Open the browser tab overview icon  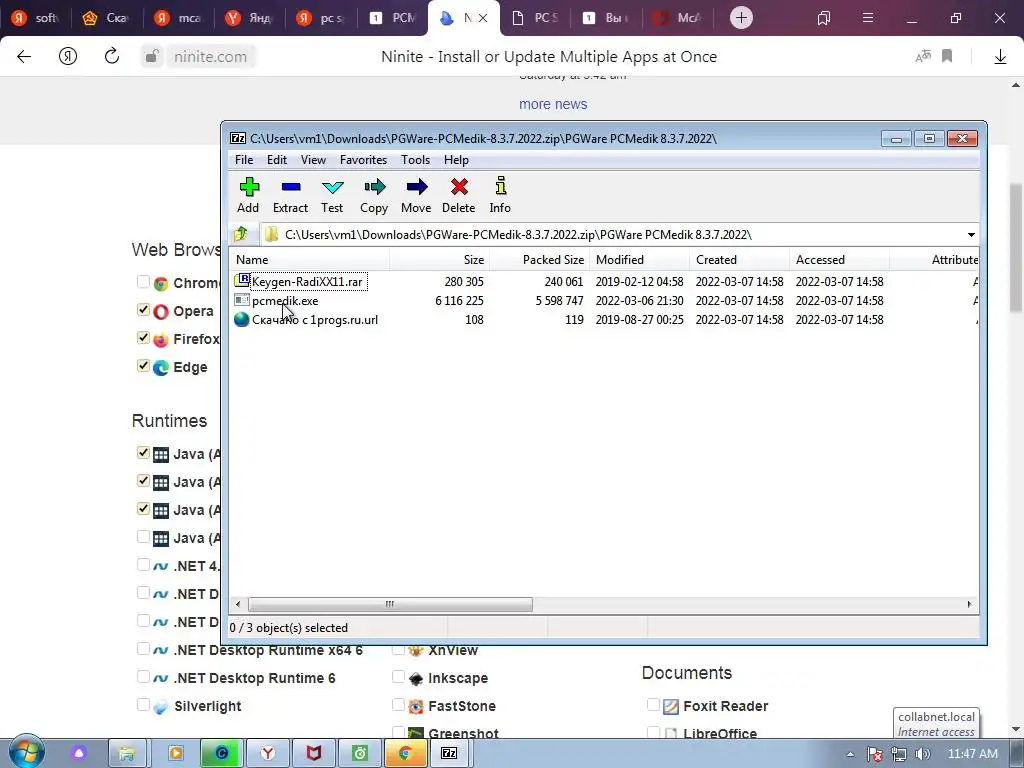point(824,18)
